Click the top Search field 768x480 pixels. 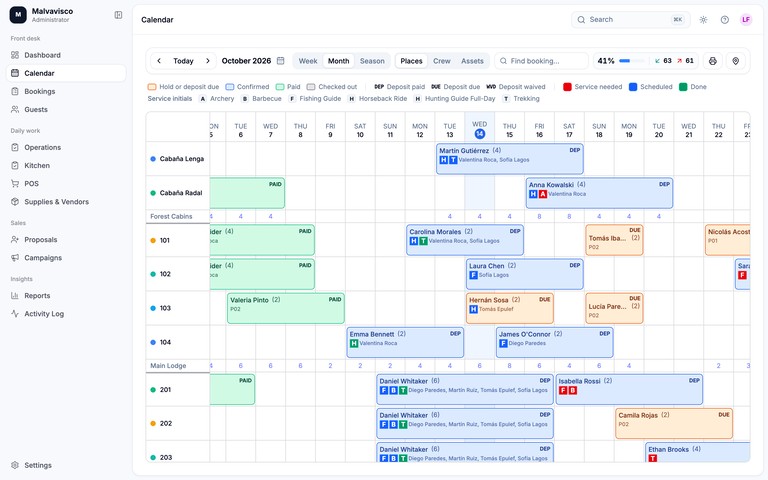click(x=630, y=20)
